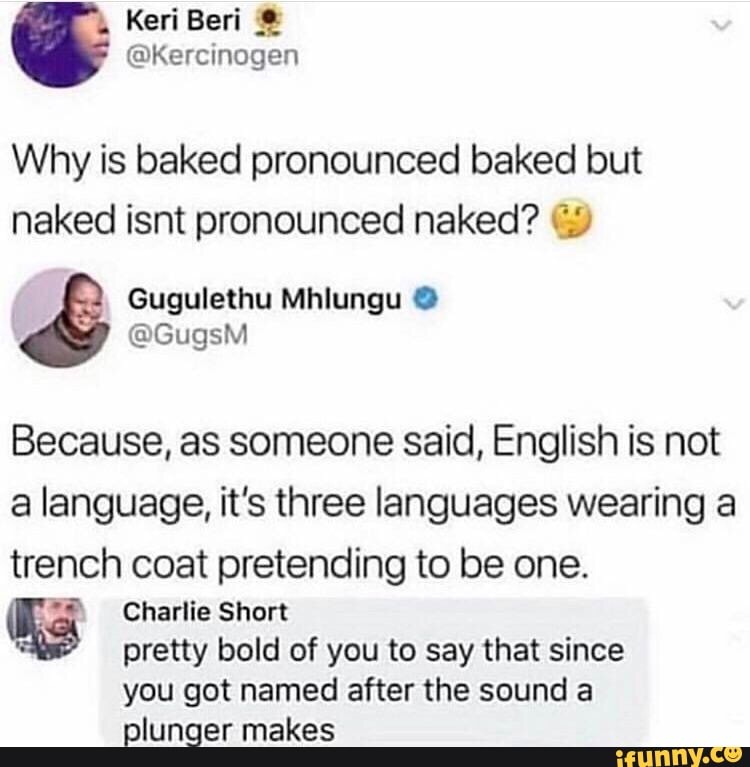Expand the chevron menu on Gugulethu's tweet
The image size is (750, 767).
[x=734, y=304]
